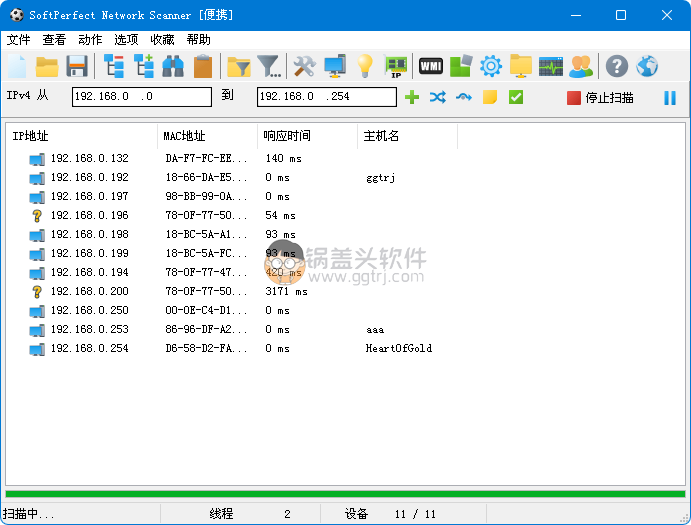This screenshot has width=691, height=525.
Task: Click the green checkmark icon
Action: click(516, 97)
